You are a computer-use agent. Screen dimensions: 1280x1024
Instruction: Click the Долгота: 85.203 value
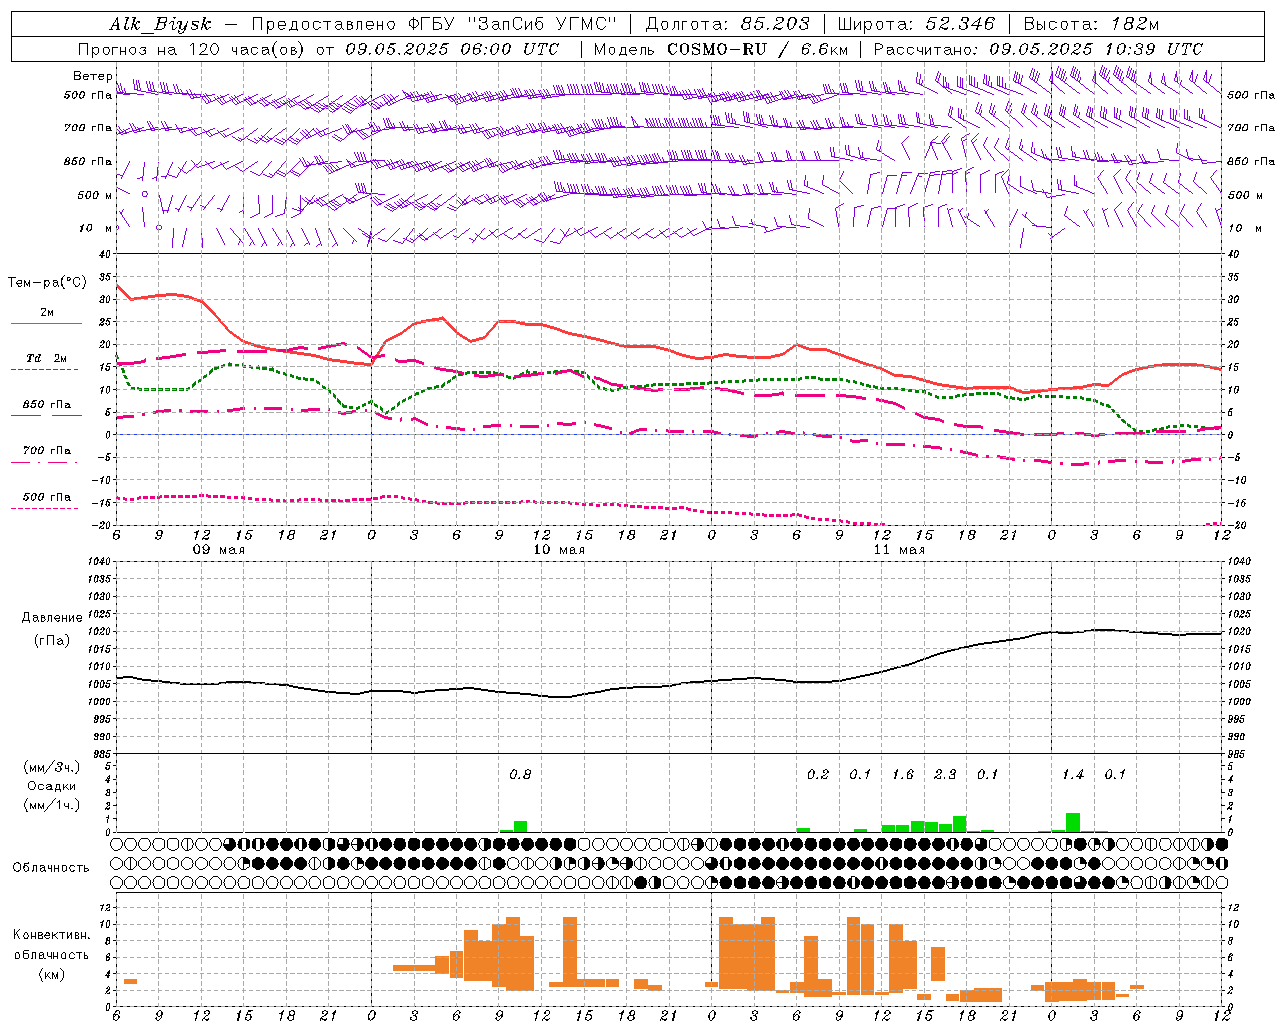(x=727, y=24)
